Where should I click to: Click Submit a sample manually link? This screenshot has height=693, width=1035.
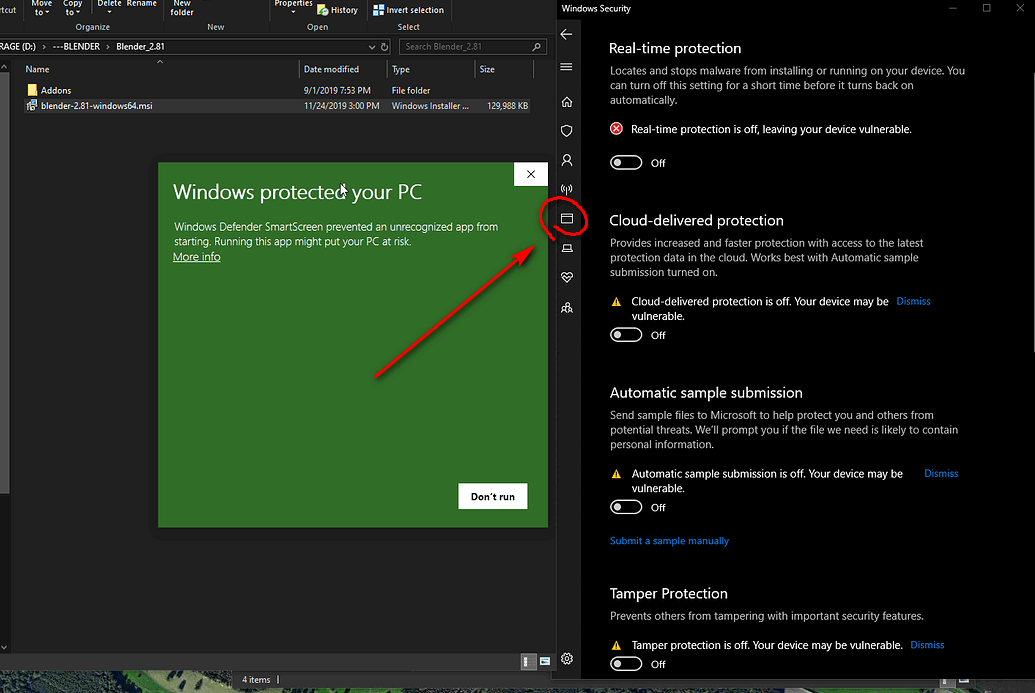pos(669,541)
